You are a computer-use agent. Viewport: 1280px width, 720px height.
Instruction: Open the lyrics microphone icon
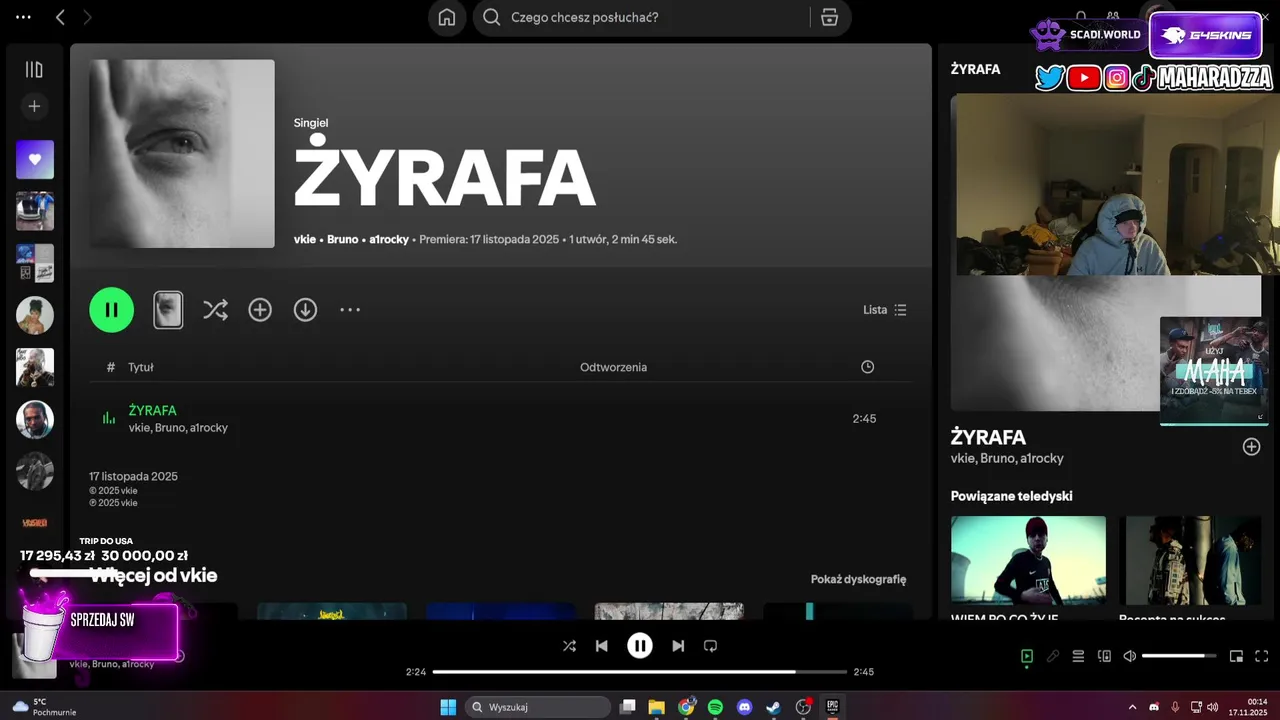point(1052,656)
